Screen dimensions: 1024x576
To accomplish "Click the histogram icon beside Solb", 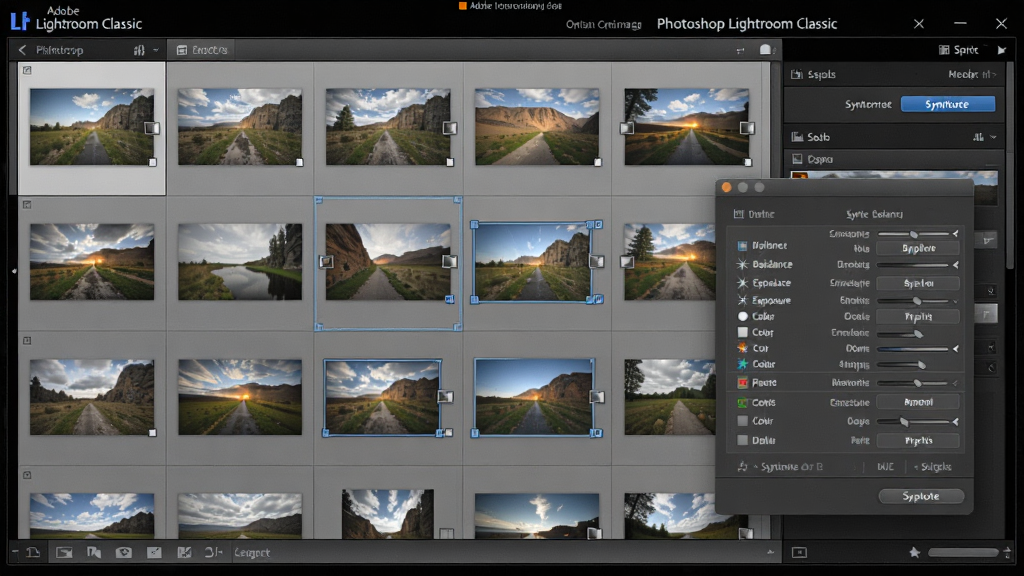I will coord(797,136).
